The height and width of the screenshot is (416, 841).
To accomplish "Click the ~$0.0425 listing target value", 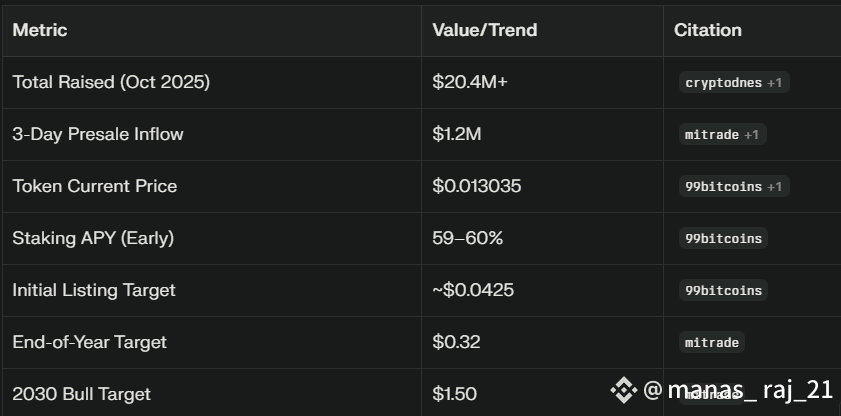I will (x=473, y=290).
